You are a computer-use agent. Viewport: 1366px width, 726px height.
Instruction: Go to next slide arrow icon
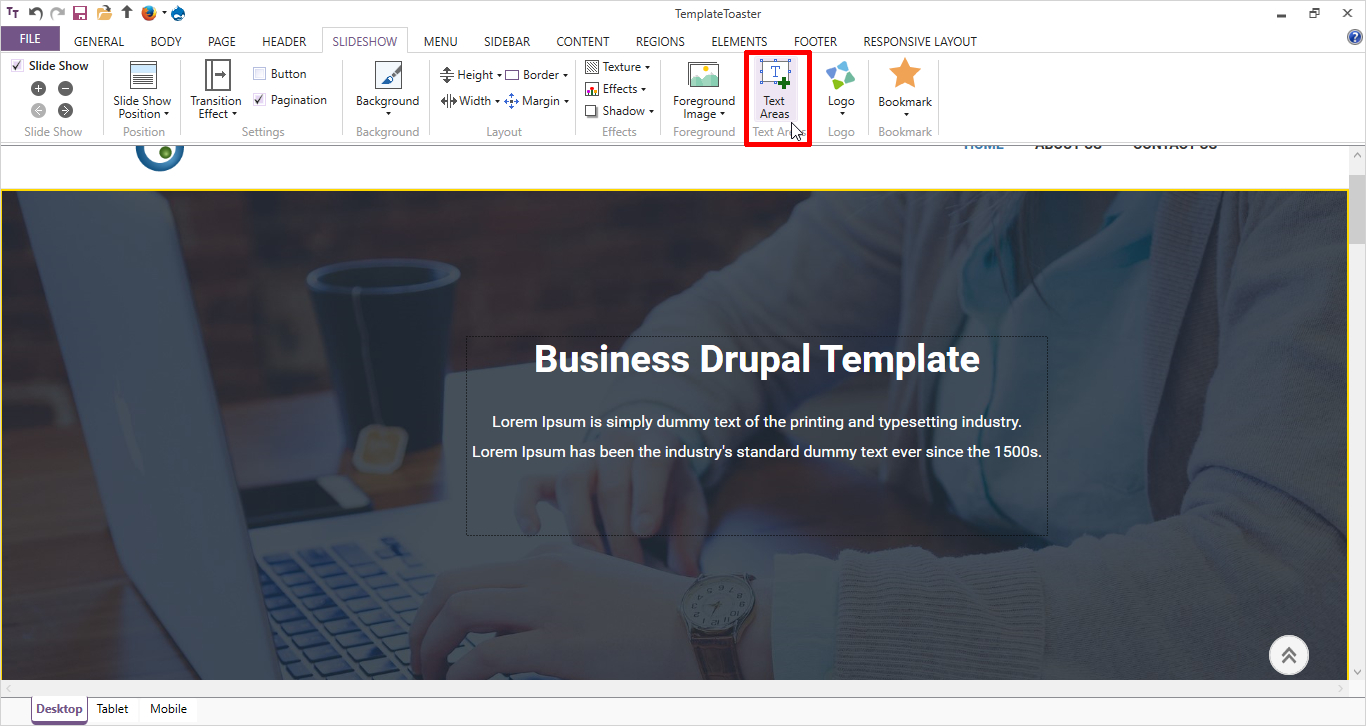coord(65,110)
